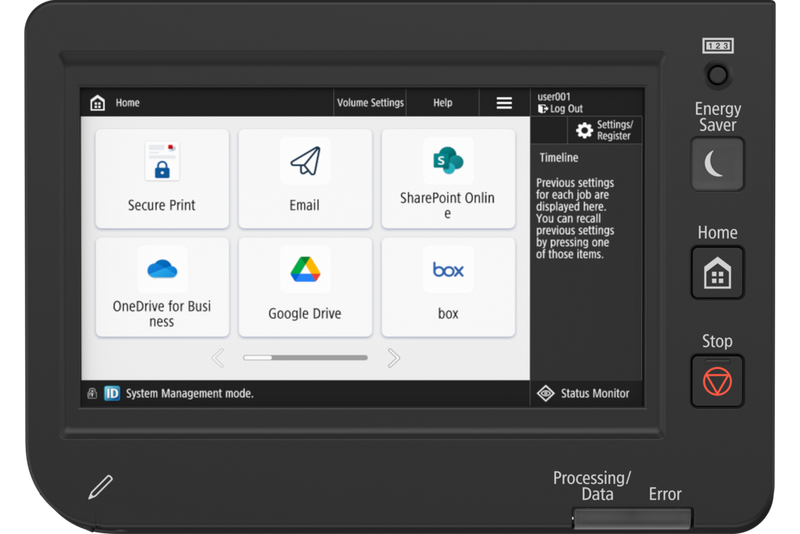Screen dimensions: 800x534
Task: Open the box cloud storage tile
Action: (x=448, y=287)
